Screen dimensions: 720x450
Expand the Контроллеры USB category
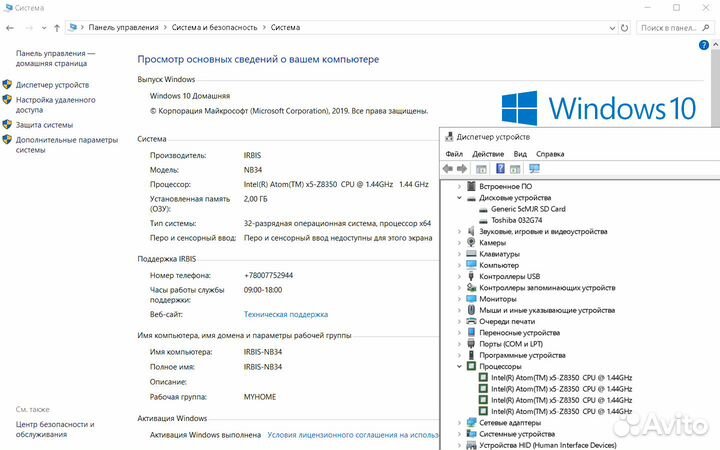pyautogui.click(x=459, y=276)
